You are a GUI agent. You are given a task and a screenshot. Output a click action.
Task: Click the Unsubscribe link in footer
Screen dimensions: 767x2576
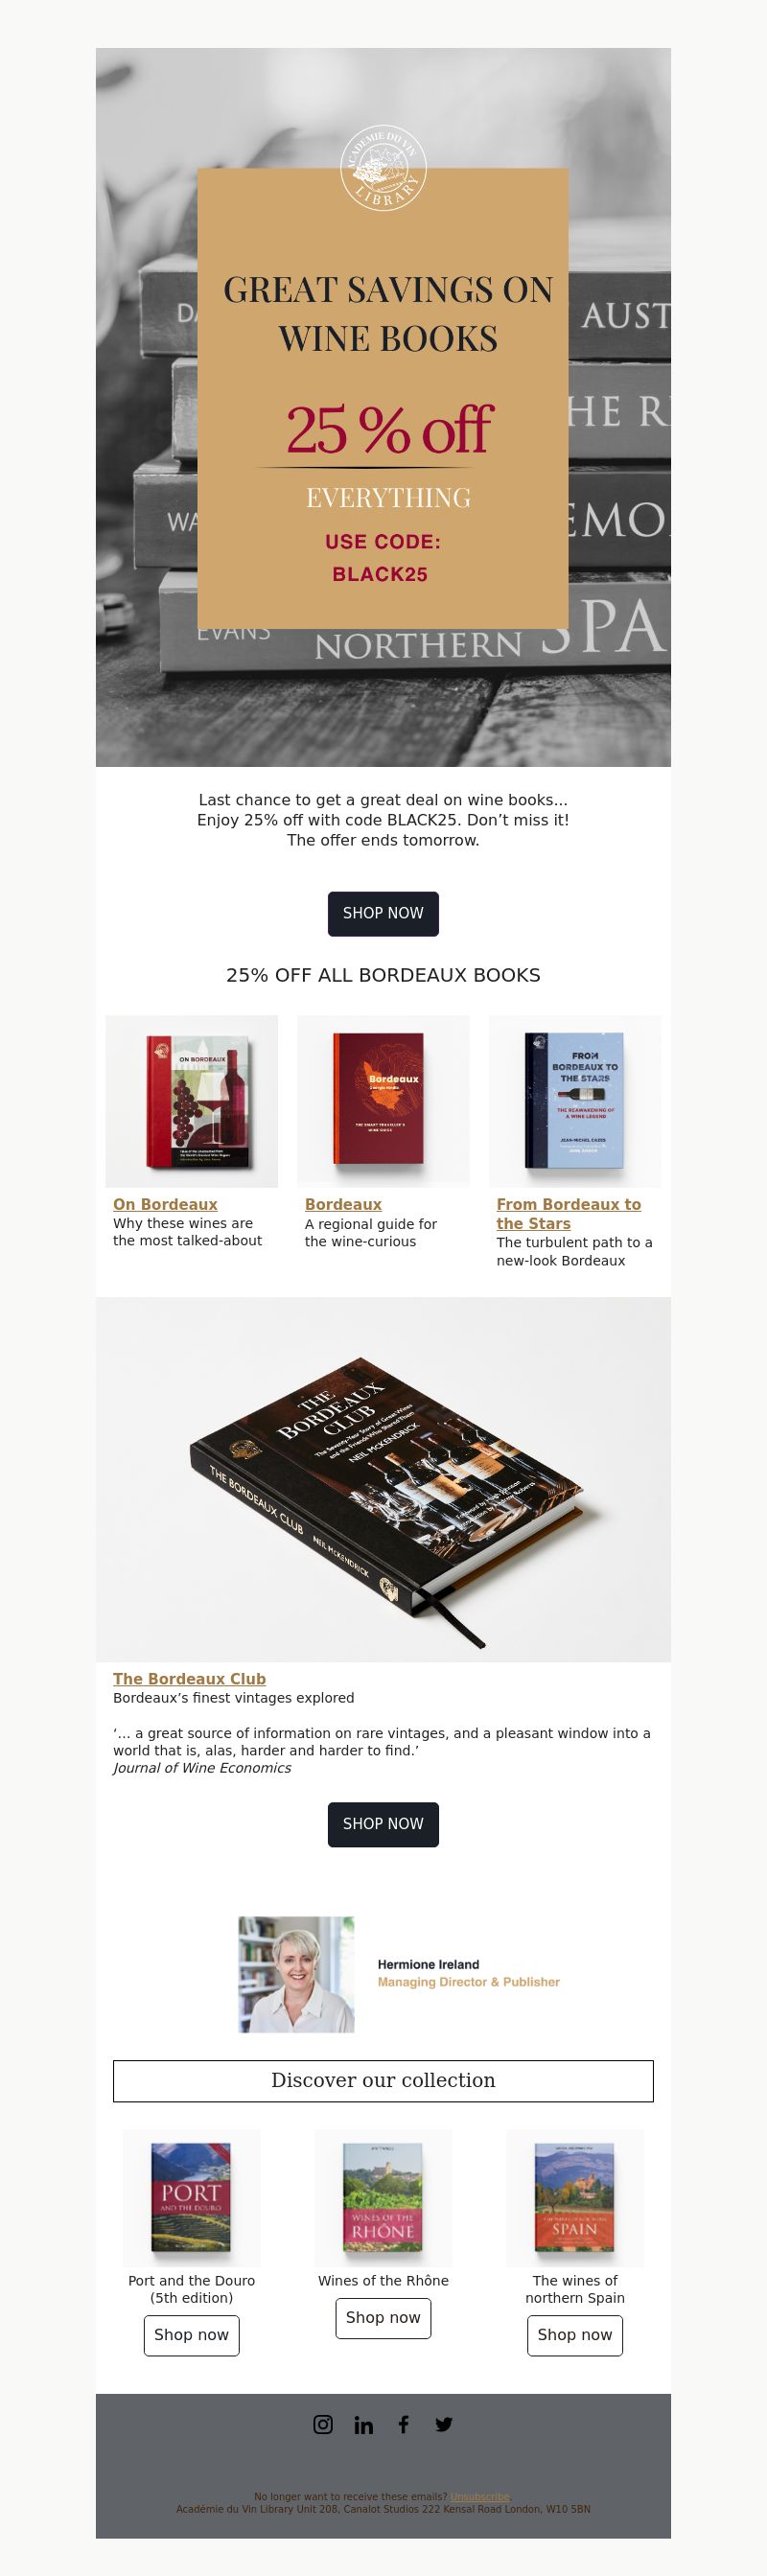[x=480, y=2497]
